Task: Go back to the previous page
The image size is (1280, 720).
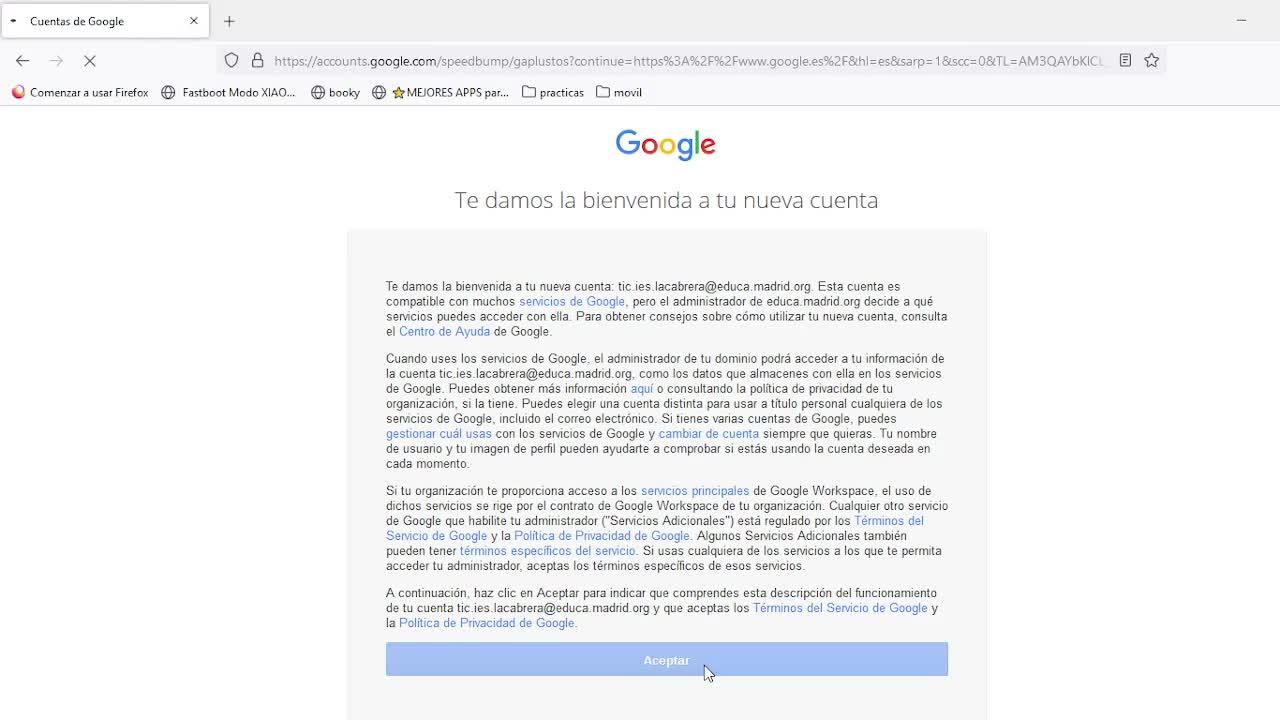Action: coord(22,61)
